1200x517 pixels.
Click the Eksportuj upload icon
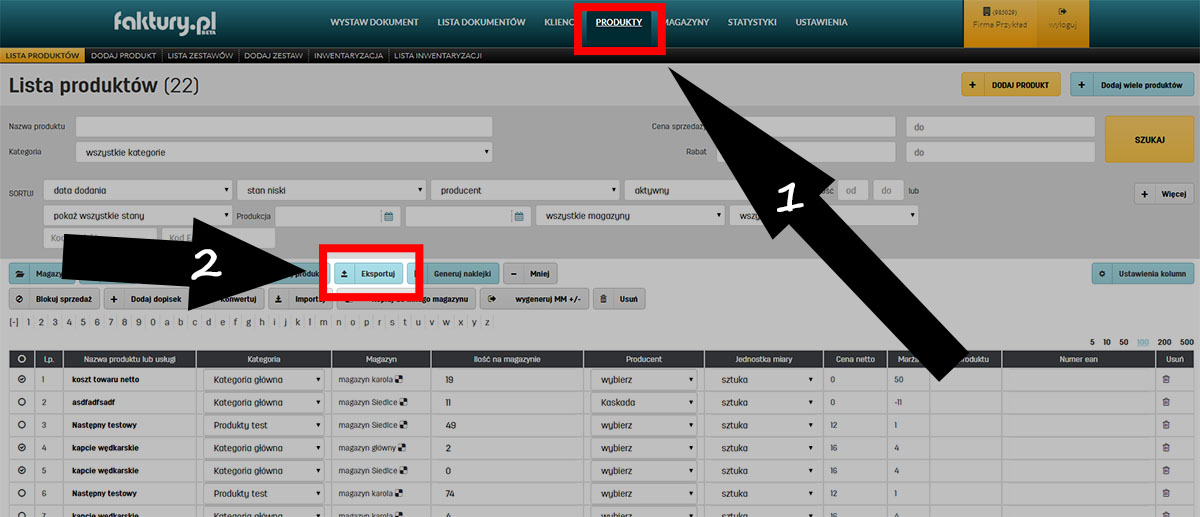click(345, 273)
